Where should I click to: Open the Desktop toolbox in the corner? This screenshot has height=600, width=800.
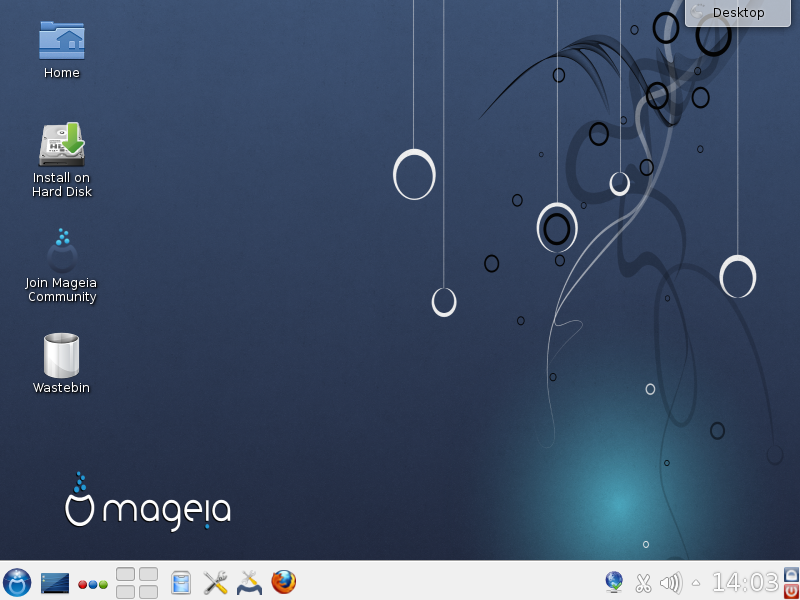tap(738, 13)
